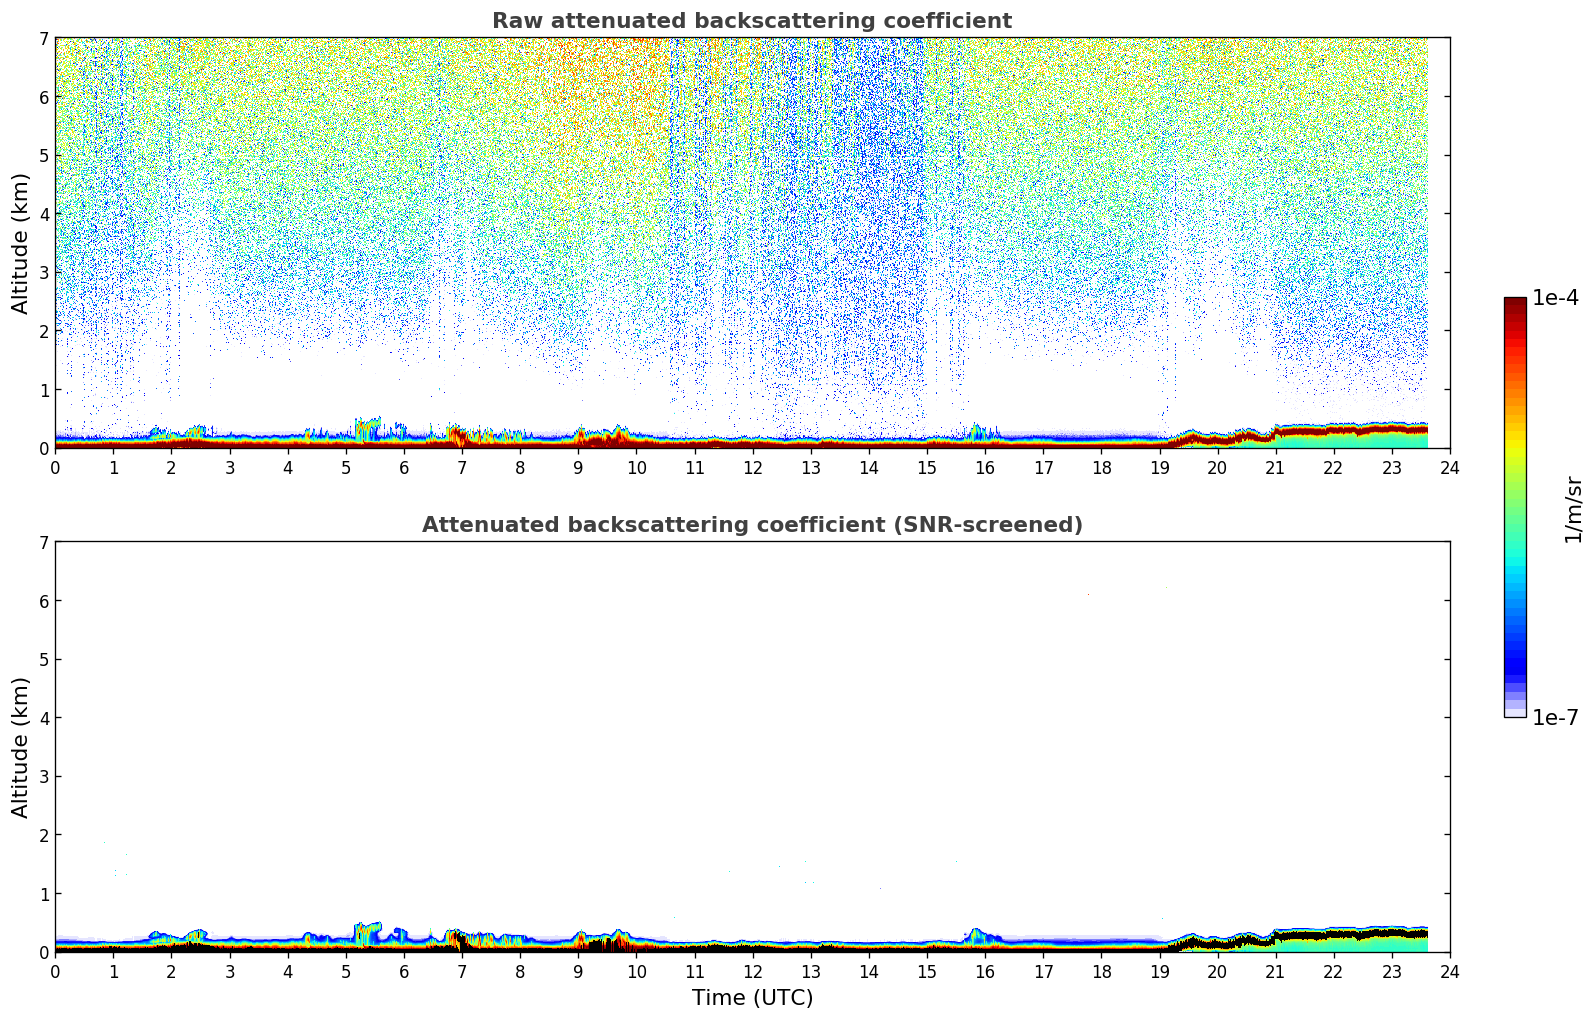1595x1020 pixels.
Task: Click the colorbar's '1e-7' minimum label
Action: [x=1555, y=718]
